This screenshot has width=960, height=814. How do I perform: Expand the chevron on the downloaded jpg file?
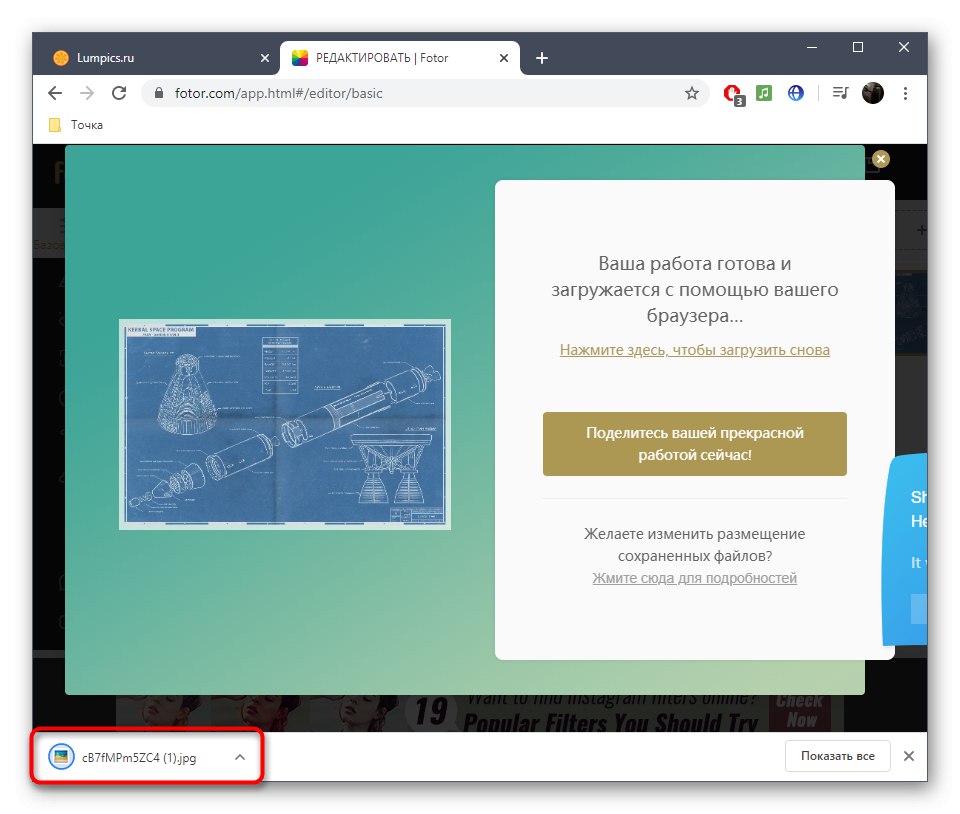click(x=239, y=757)
